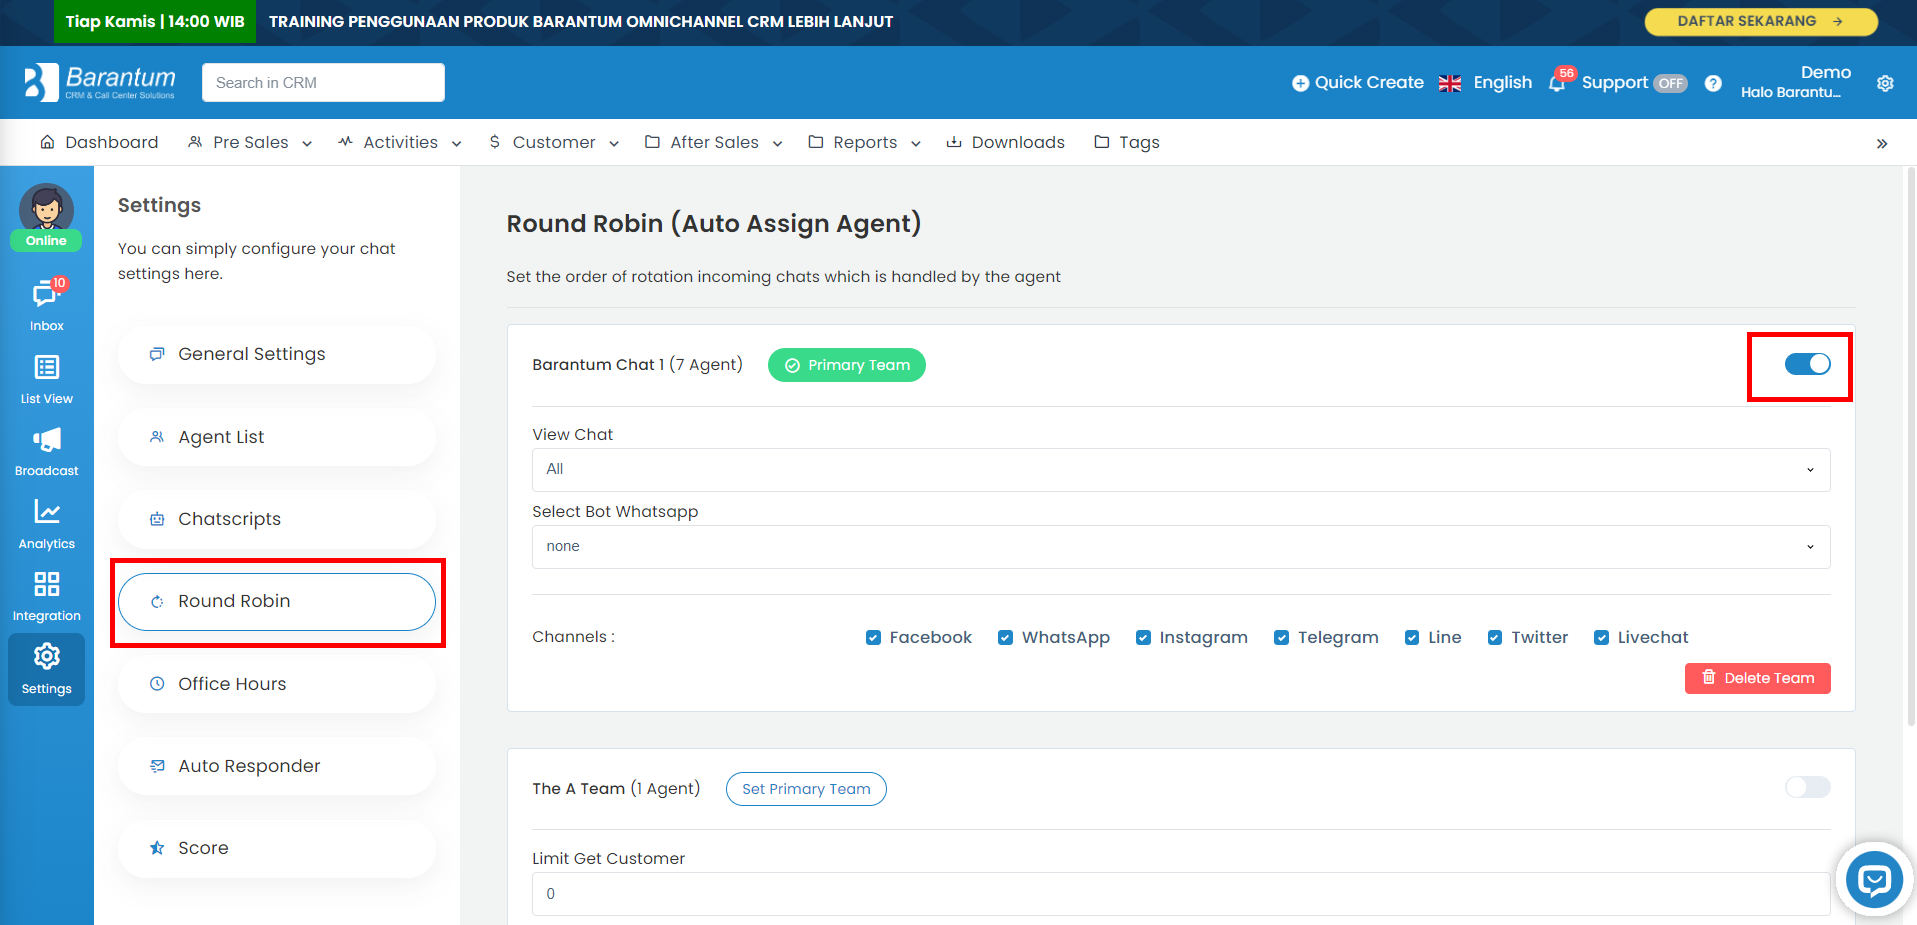Viewport: 1917px width, 925px height.
Task: Click Set Primary Team for The A Team
Action: 806,789
